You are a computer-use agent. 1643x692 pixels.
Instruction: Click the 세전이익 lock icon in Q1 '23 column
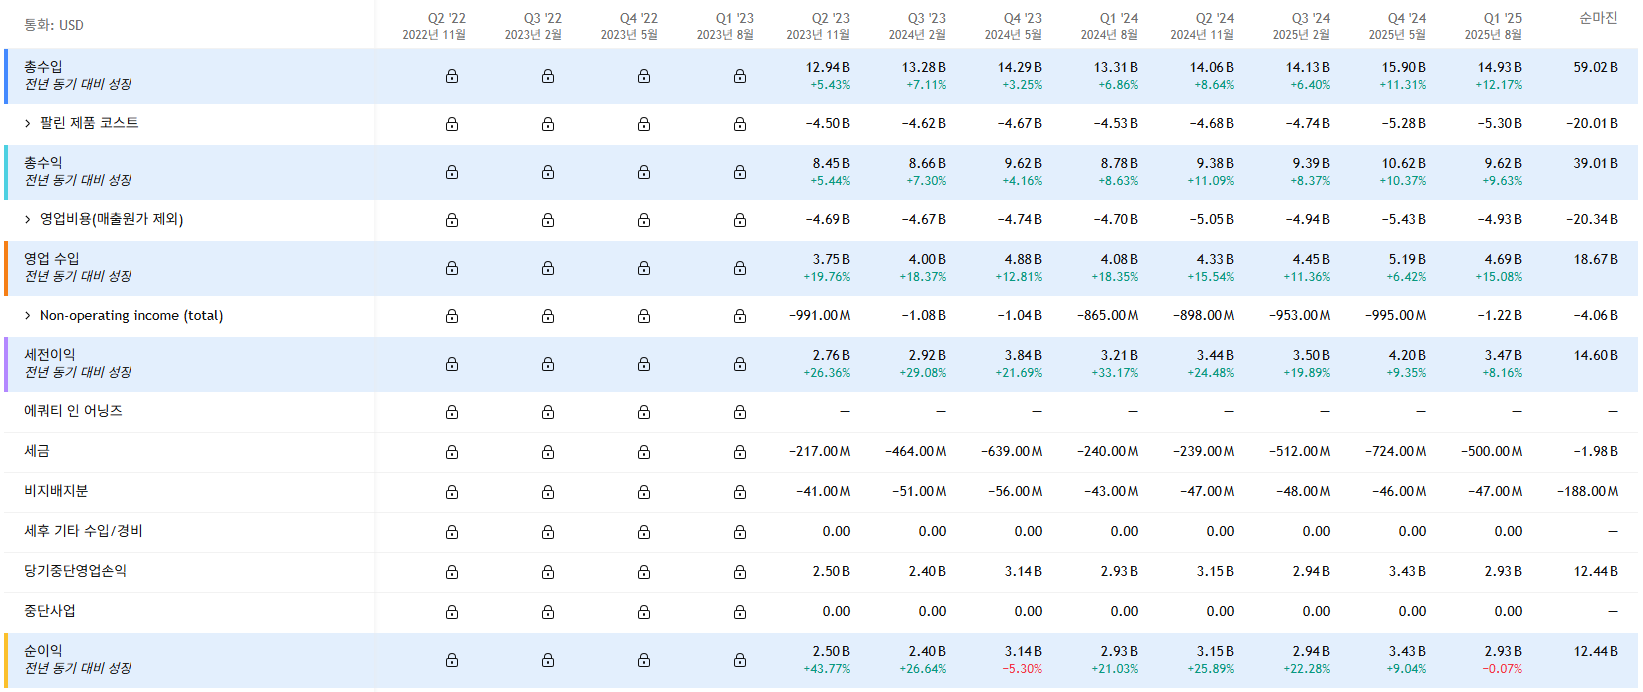click(x=740, y=364)
